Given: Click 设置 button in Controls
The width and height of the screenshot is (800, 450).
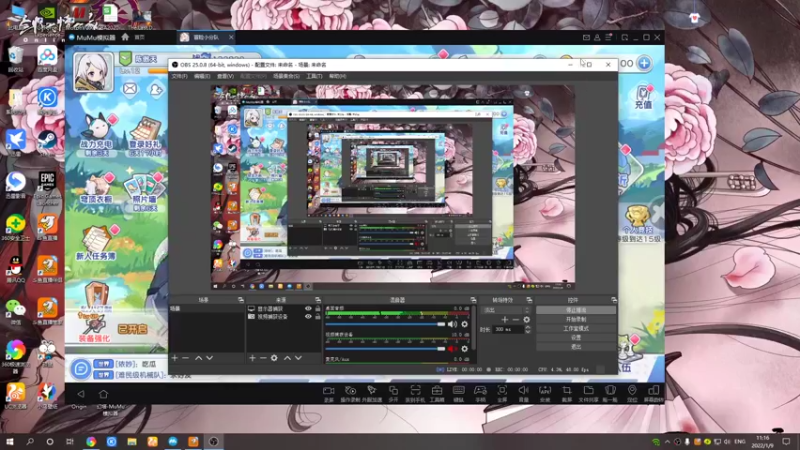Looking at the screenshot, I should tap(576, 338).
